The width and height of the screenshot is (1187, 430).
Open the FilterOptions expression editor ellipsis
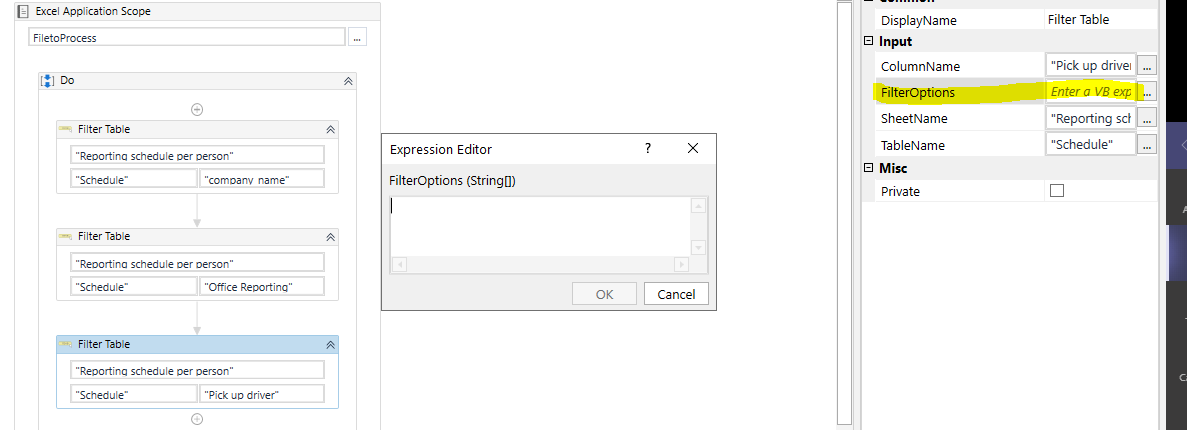point(1148,92)
